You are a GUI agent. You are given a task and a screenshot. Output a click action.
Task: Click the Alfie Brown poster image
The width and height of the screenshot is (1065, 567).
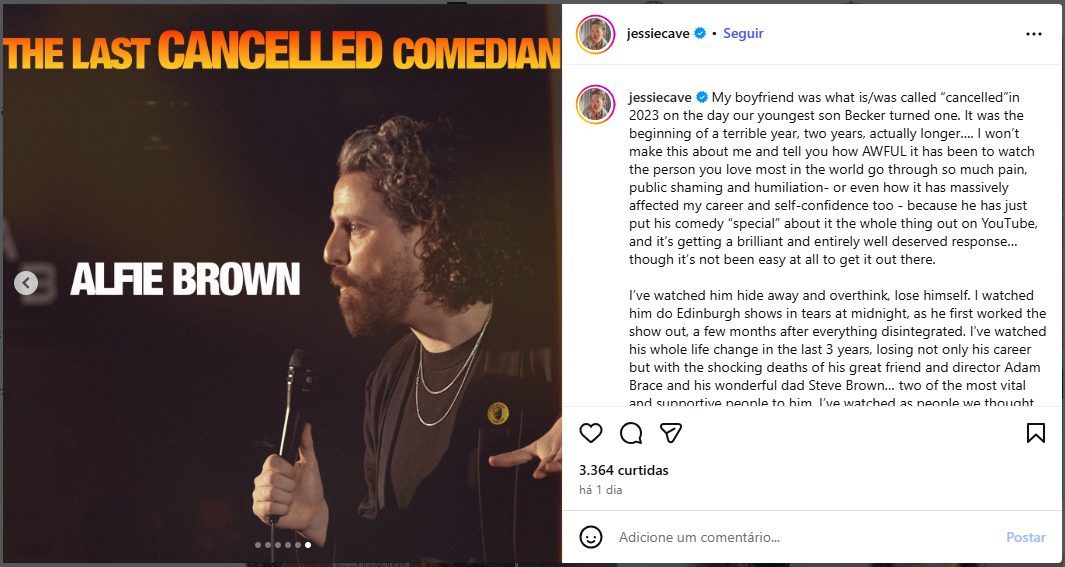coord(280,300)
